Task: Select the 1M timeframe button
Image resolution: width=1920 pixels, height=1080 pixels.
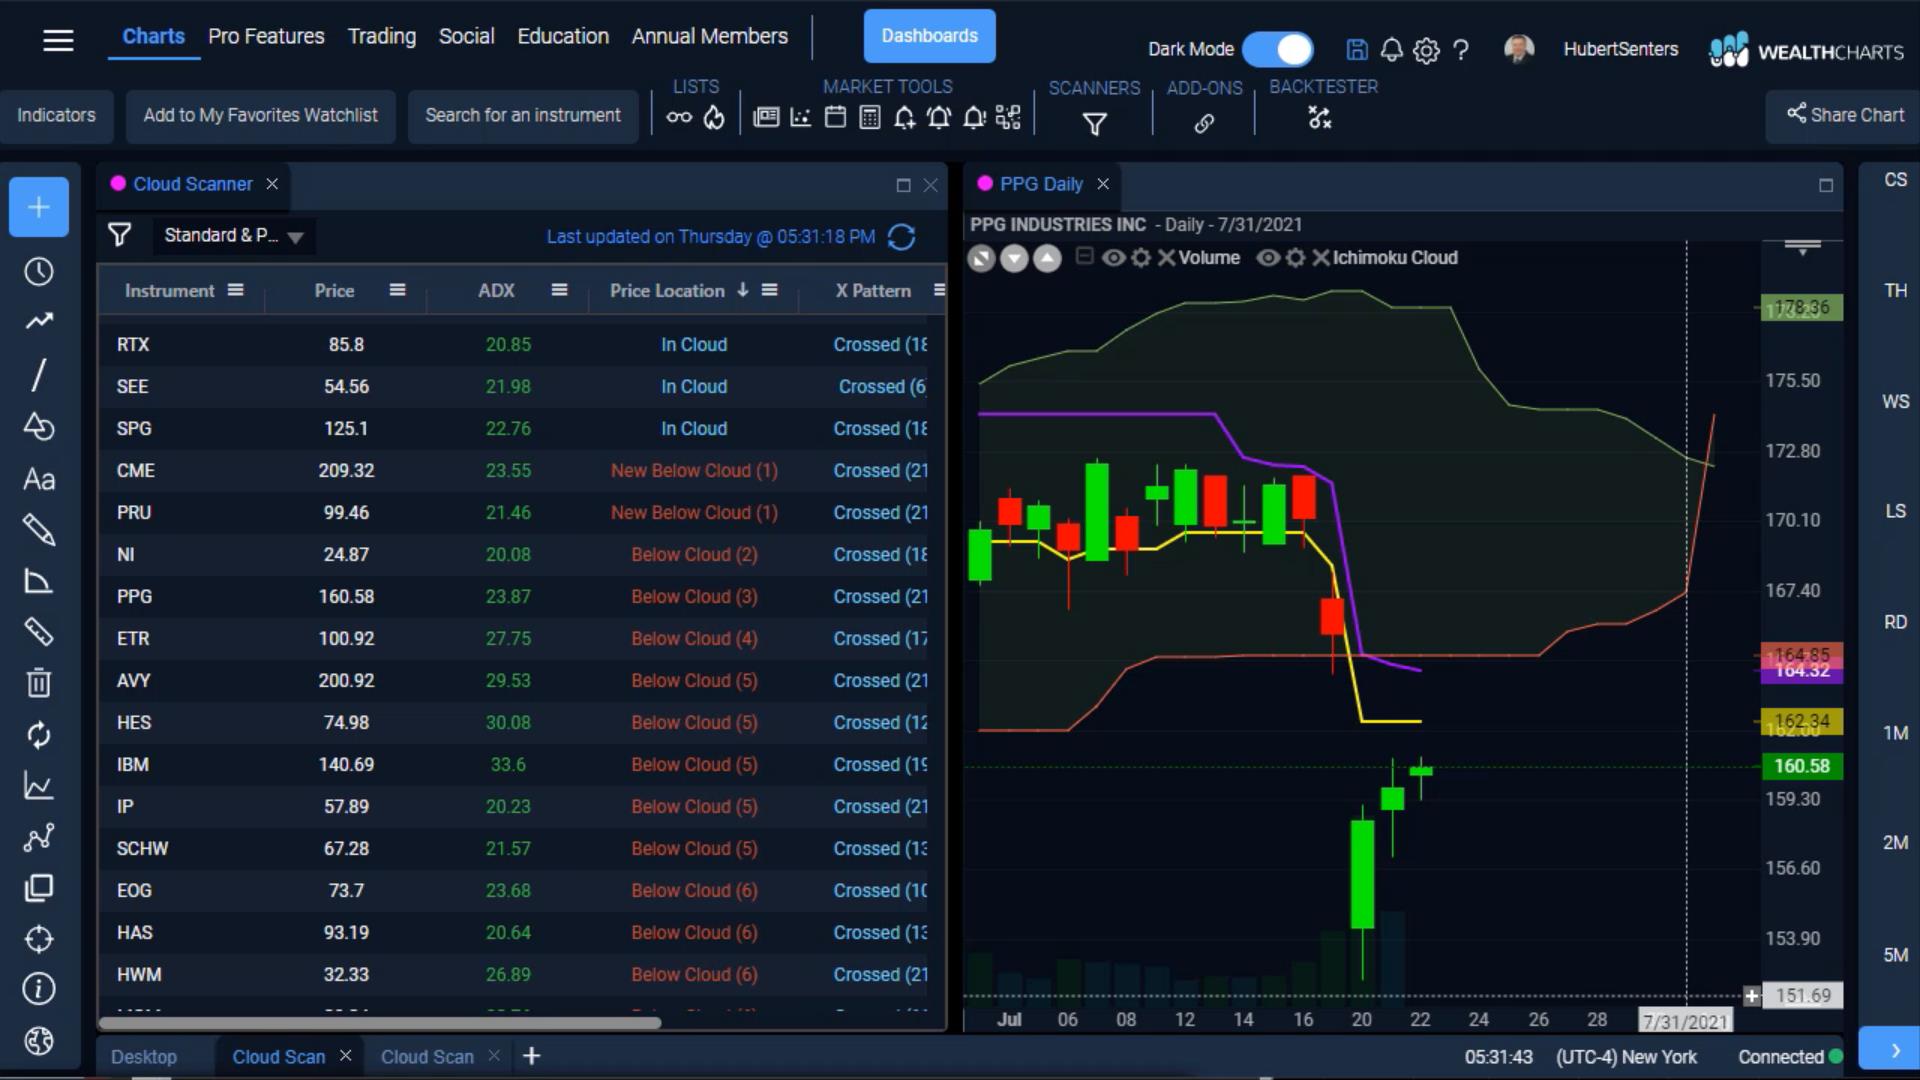Action: pyautogui.click(x=1895, y=733)
